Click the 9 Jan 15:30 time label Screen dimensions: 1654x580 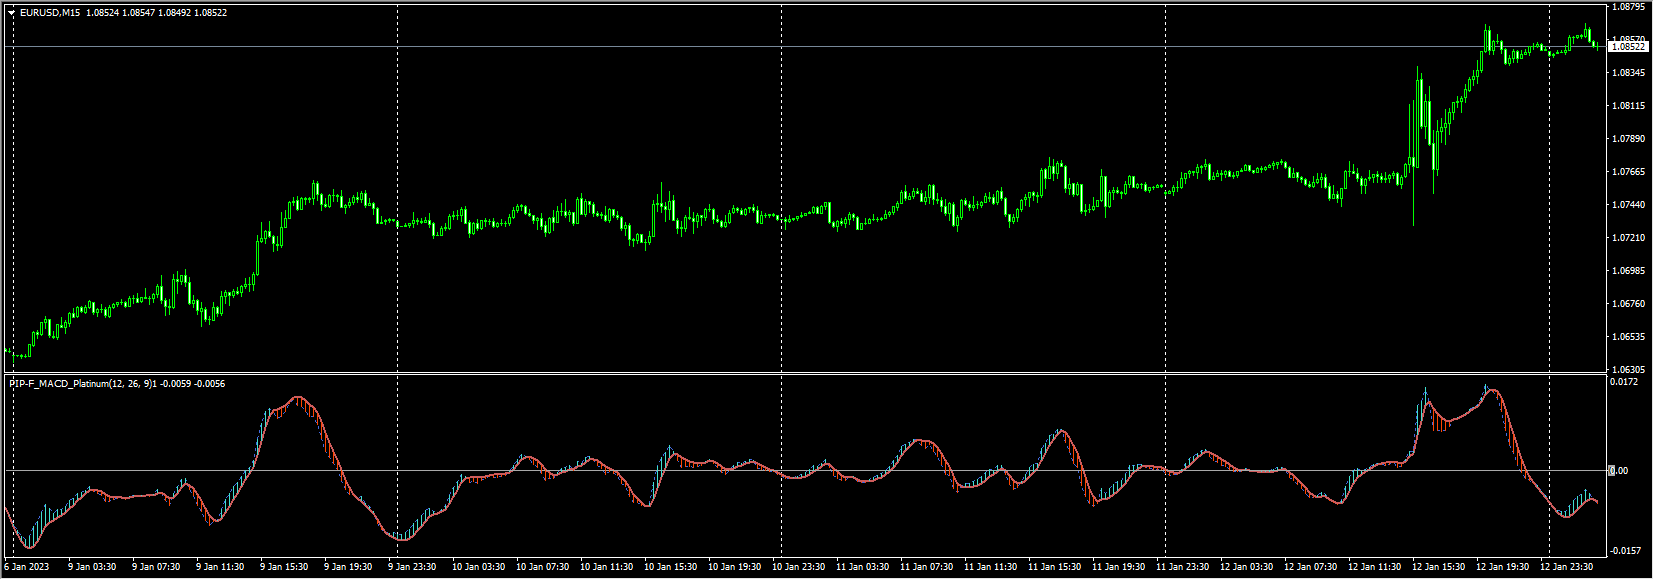284,567
